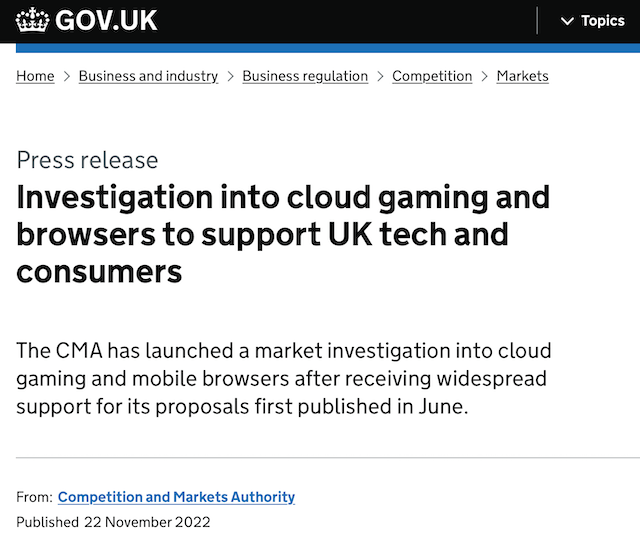The image size is (640, 541).
Task: Navigate to the Competition breadcrumb
Action: [432, 76]
